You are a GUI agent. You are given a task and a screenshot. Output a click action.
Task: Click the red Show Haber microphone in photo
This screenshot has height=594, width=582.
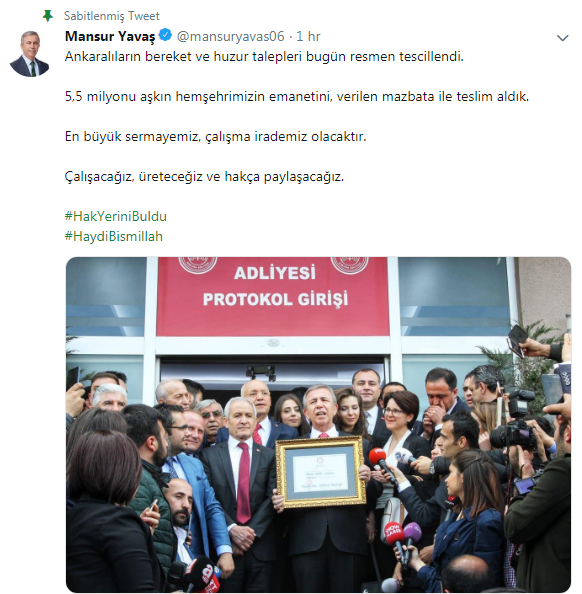coord(395,542)
